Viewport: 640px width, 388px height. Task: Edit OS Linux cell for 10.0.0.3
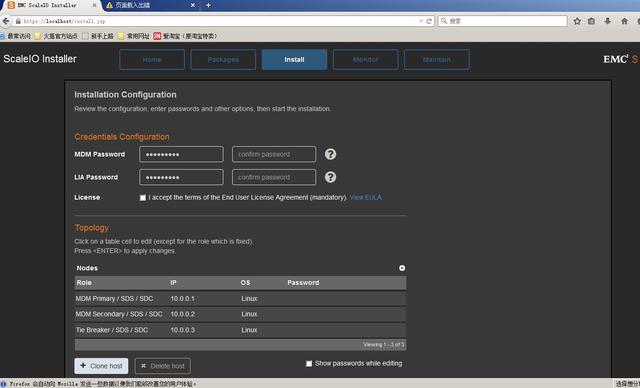pos(249,330)
